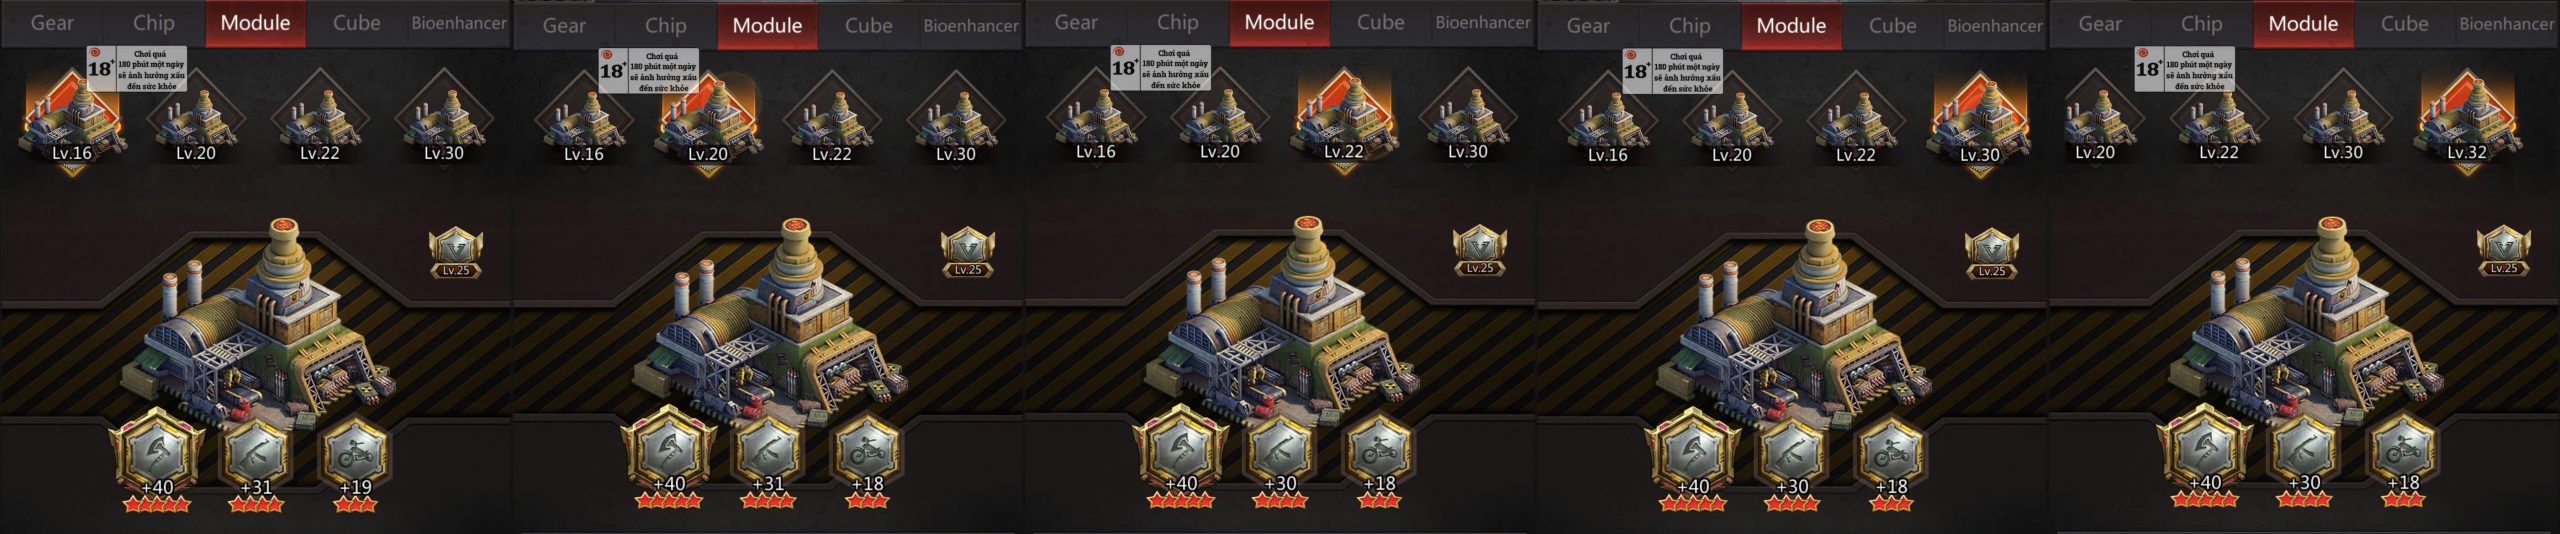Open the +18 motorcycle badge in the highlighted Lv.30 panel
Screen dimensions: 2560x534
pos(1891,457)
